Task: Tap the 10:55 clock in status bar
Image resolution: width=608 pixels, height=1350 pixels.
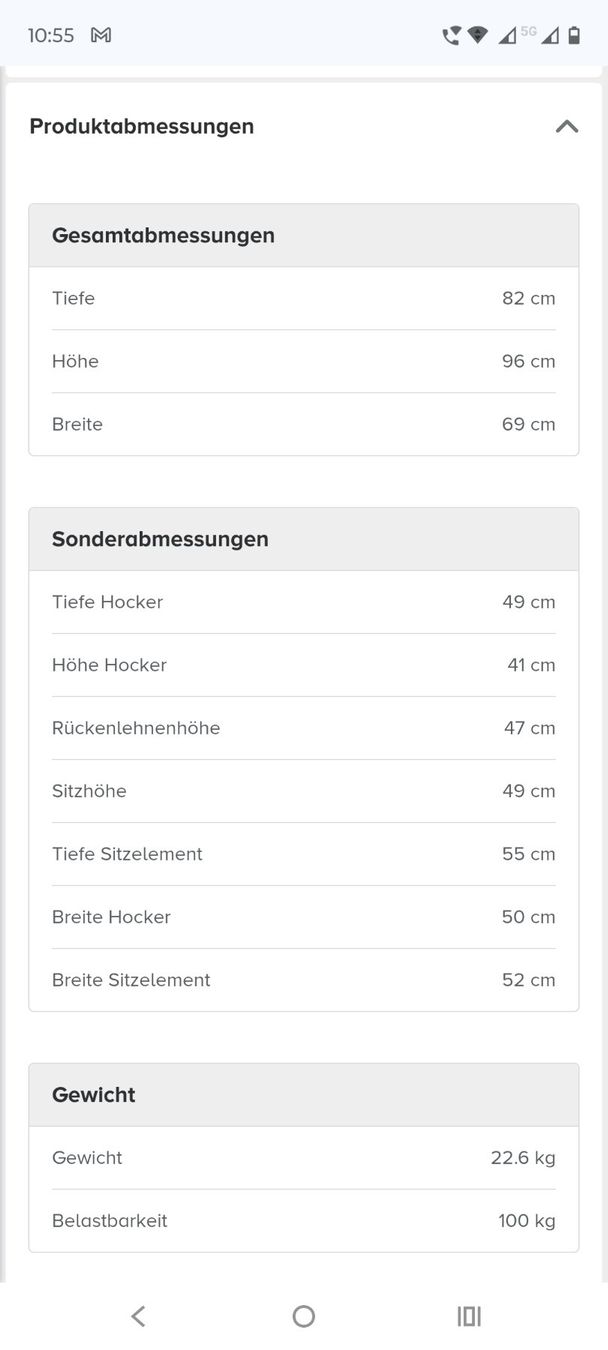Action: click(x=51, y=35)
